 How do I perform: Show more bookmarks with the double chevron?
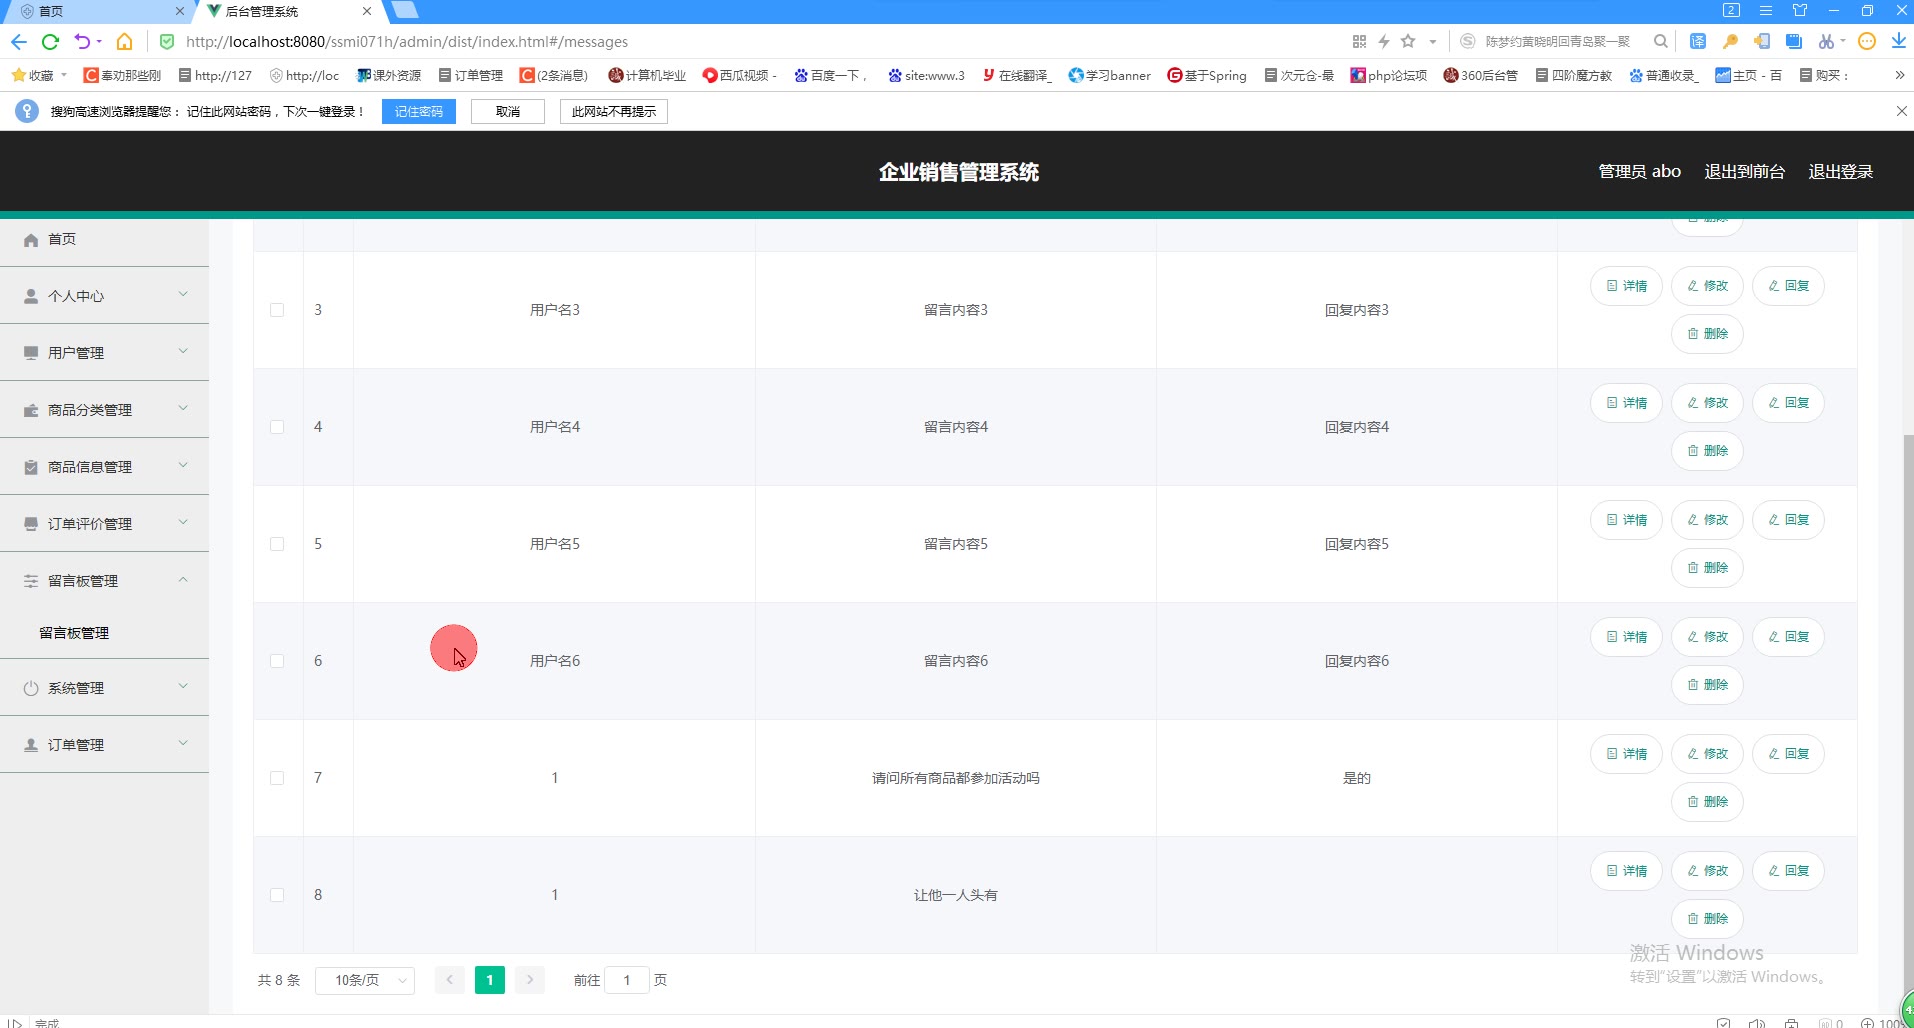[x=1899, y=75]
